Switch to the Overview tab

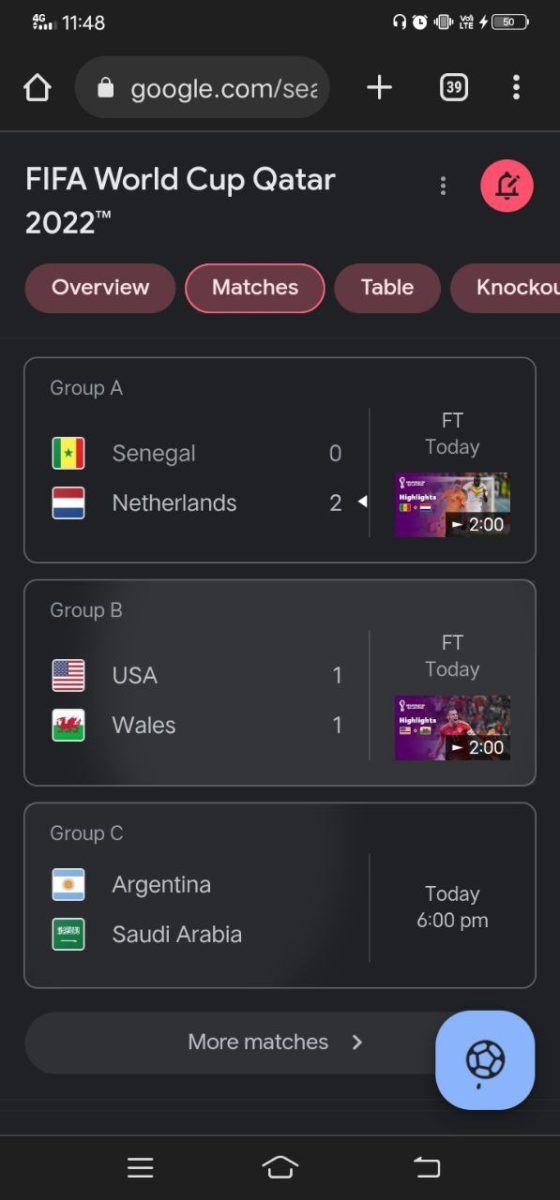pos(100,288)
